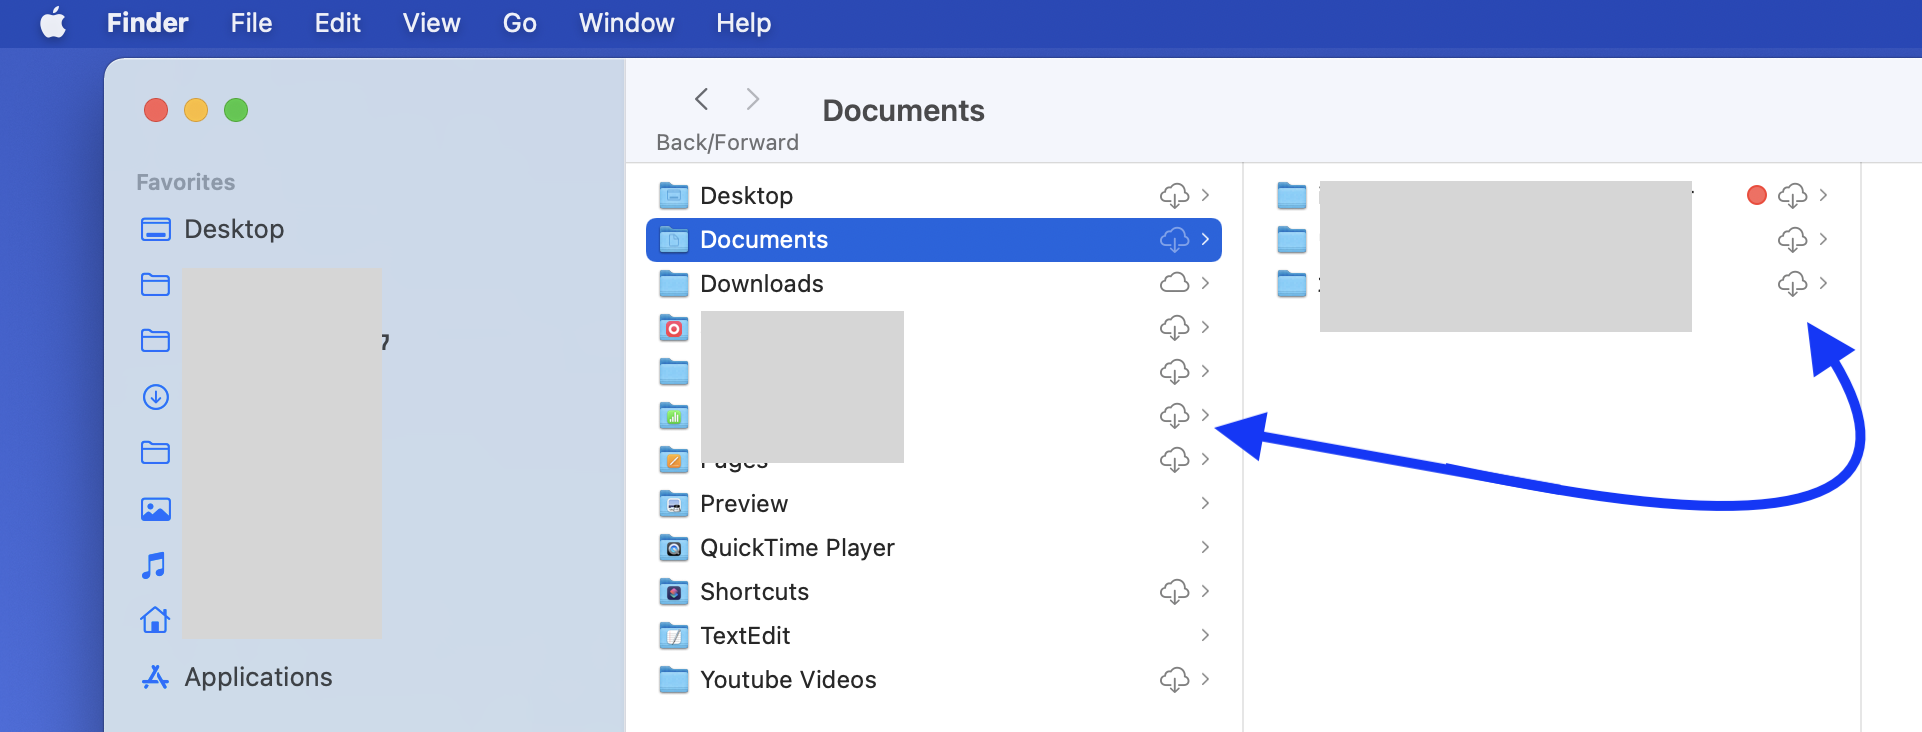
Task: Go back with the Back arrow
Action: [702, 99]
